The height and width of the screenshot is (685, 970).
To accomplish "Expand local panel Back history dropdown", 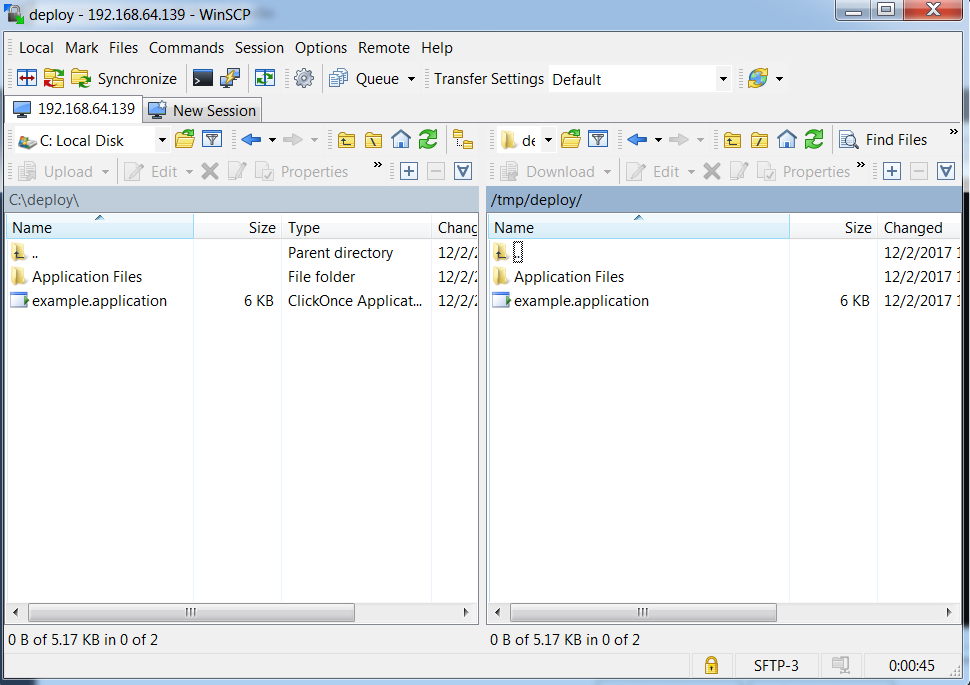I will click(x=272, y=140).
